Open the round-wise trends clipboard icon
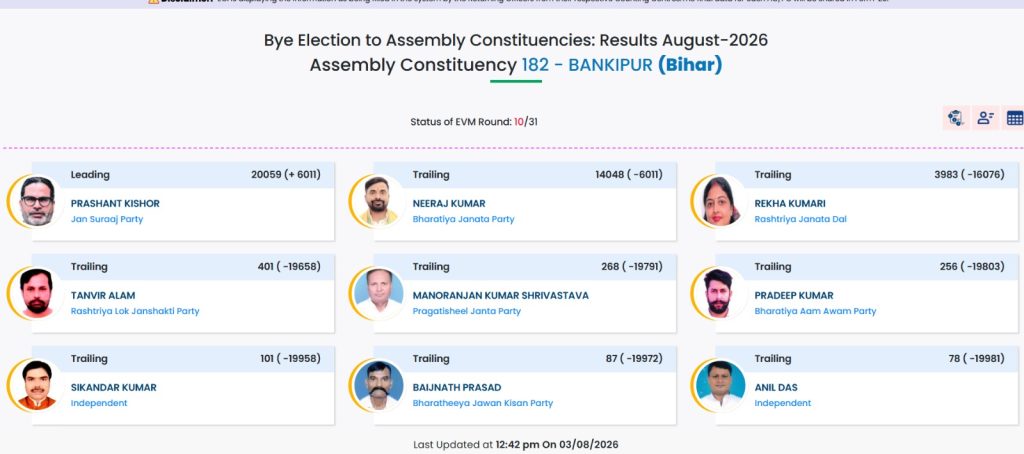The height and width of the screenshot is (454, 1024). (955, 118)
